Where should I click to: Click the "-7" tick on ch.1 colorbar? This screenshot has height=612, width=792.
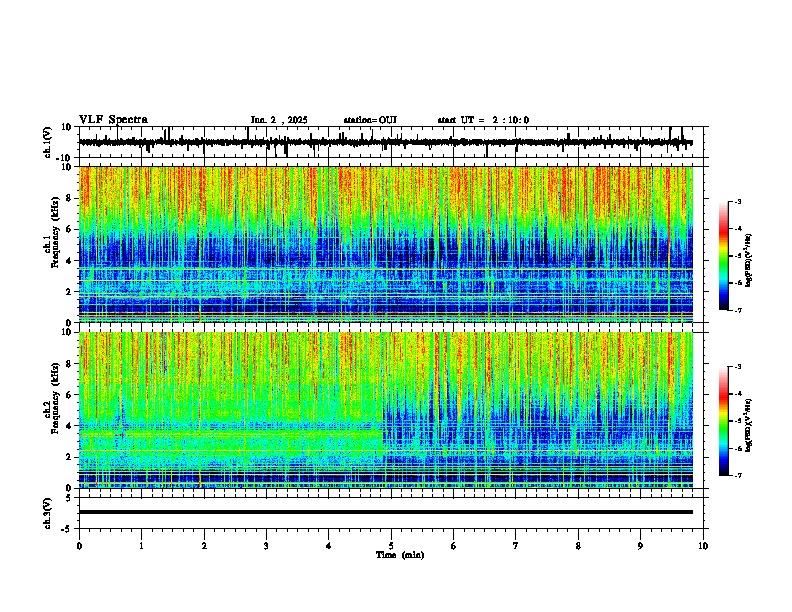pos(738,310)
